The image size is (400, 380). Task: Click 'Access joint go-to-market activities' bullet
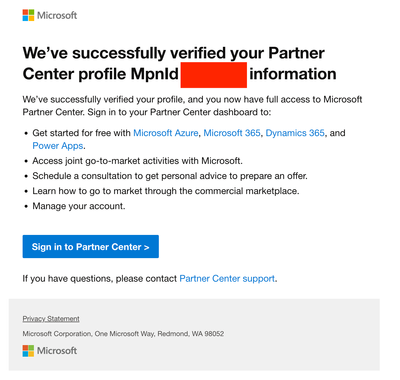coord(137,161)
